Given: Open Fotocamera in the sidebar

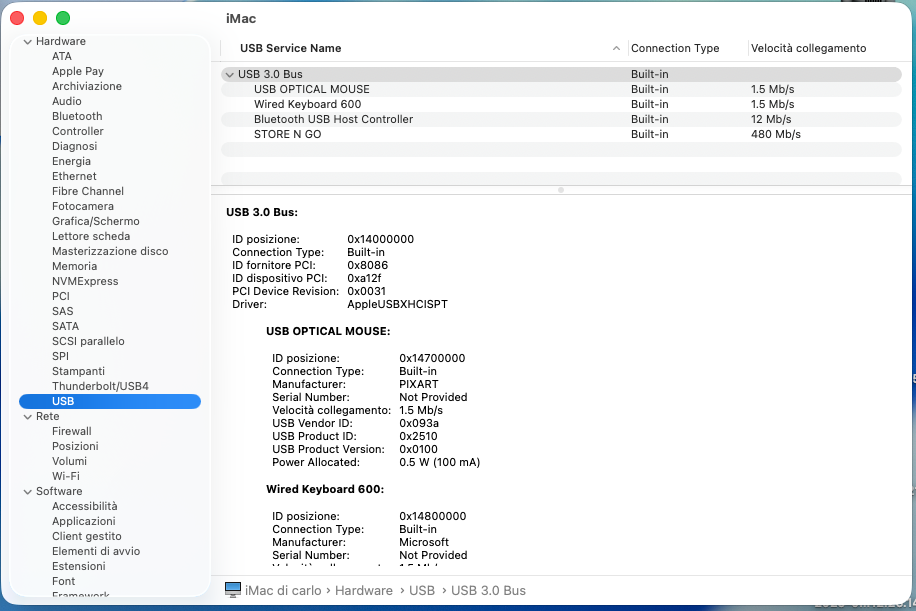Looking at the screenshot, I should (x=83, y=206).
